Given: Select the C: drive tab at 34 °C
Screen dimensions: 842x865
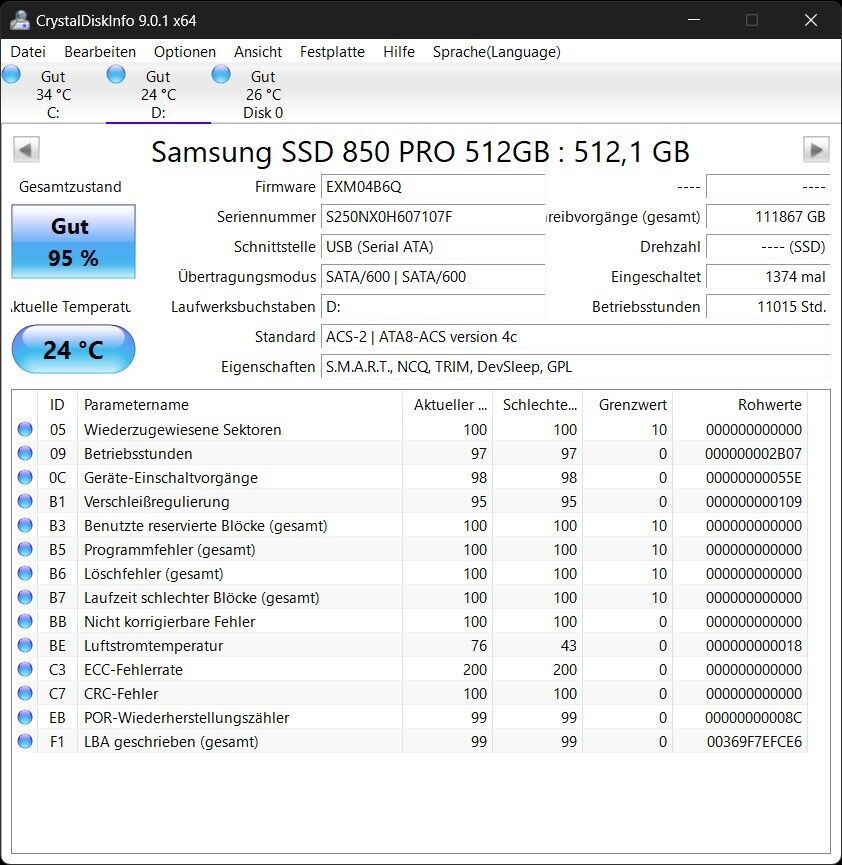Looking at the screenshot, I should pos(53,94).
